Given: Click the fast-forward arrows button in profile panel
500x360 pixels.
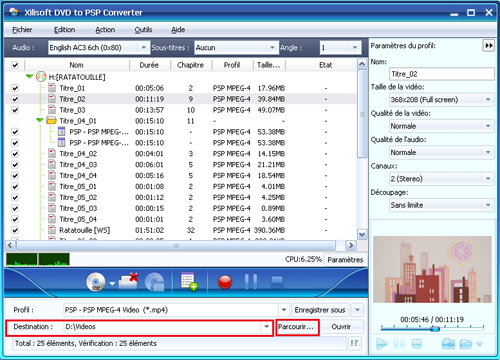Looking at the screenshot, I should click(488, 45).
